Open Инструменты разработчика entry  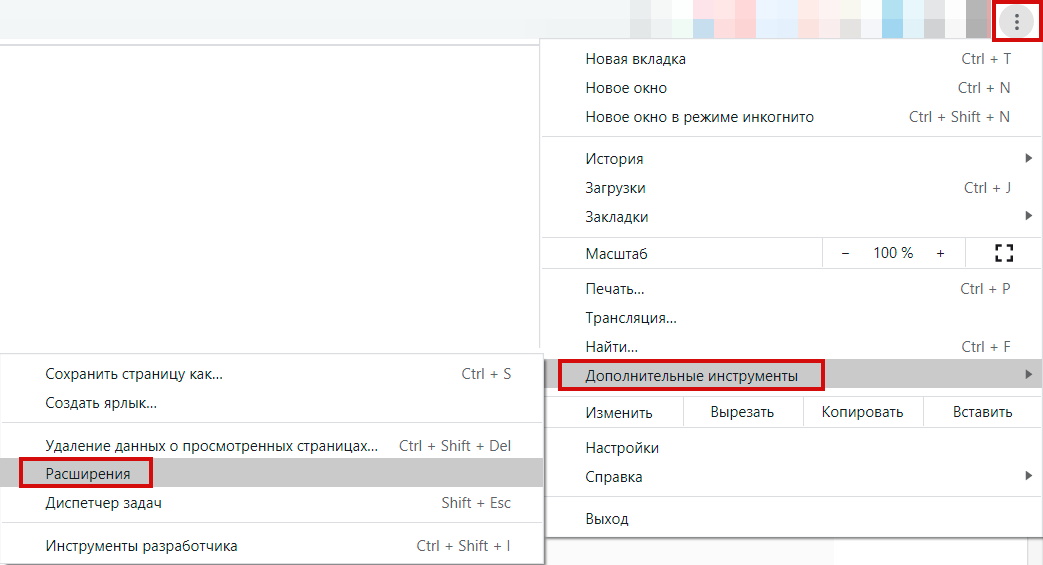pos(272,546)
